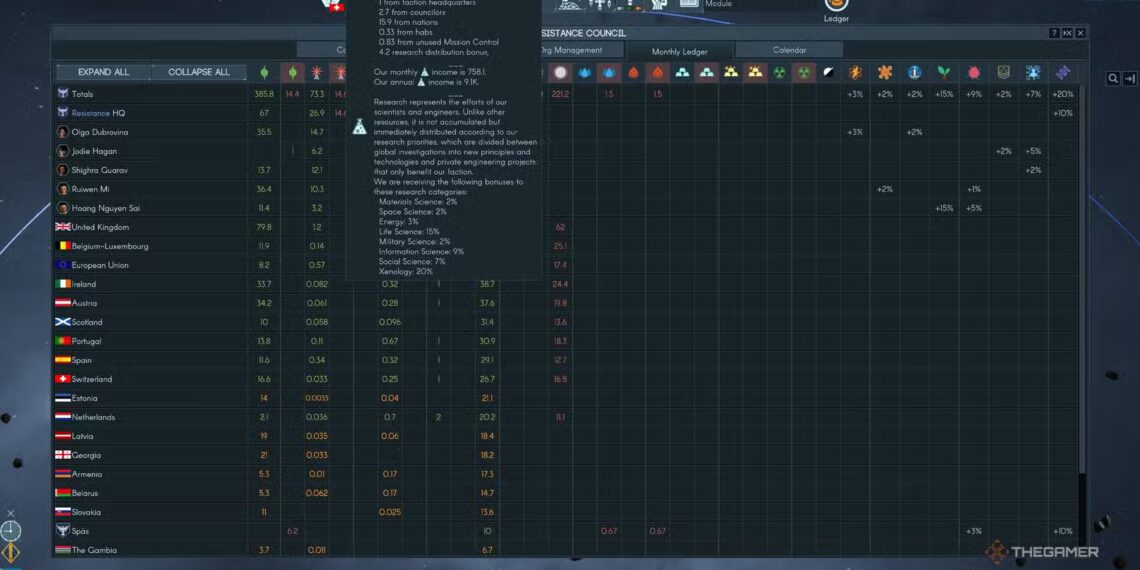Click the influence income column icon
The height and width of the screenshot is (570, 1140).
(x=316, y=72)
